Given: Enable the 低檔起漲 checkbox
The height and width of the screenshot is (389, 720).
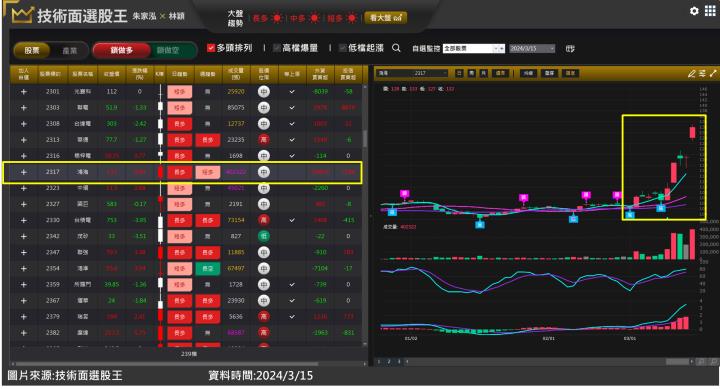Looking at the screenshot, I should [x=343, y=48].
